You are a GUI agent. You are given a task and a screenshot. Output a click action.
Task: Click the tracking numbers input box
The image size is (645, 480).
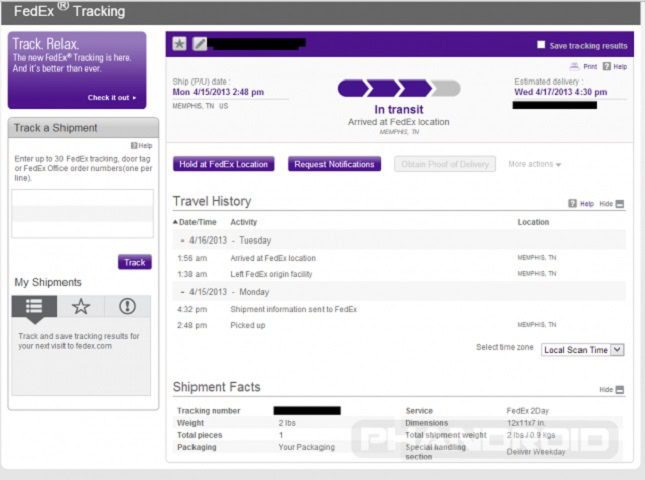click(x=83, y=213)
